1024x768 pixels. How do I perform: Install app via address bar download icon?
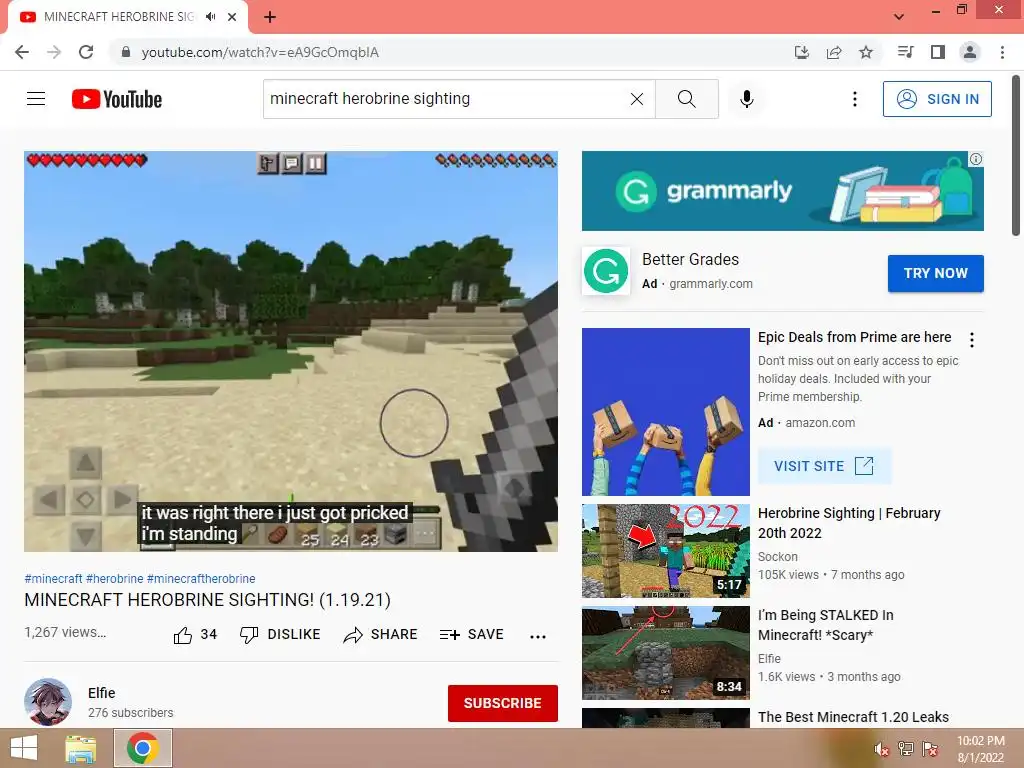(x=802, y=52)
